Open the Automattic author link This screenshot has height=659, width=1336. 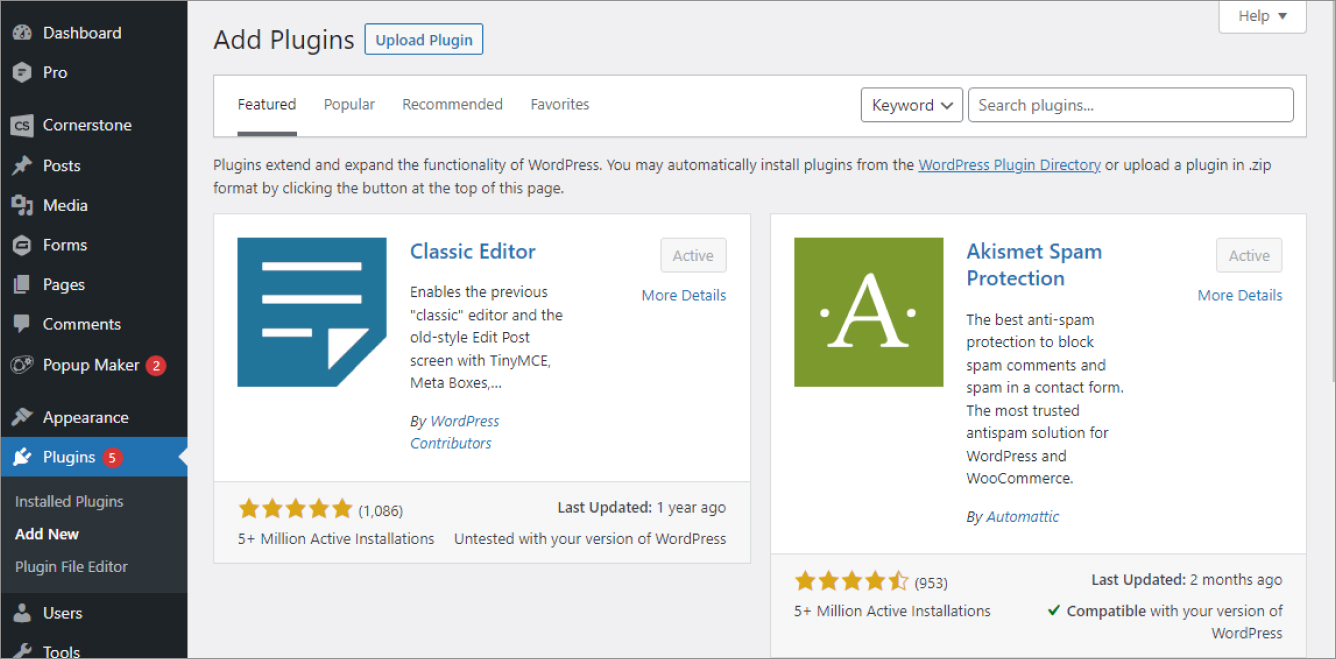(1022, 517)
